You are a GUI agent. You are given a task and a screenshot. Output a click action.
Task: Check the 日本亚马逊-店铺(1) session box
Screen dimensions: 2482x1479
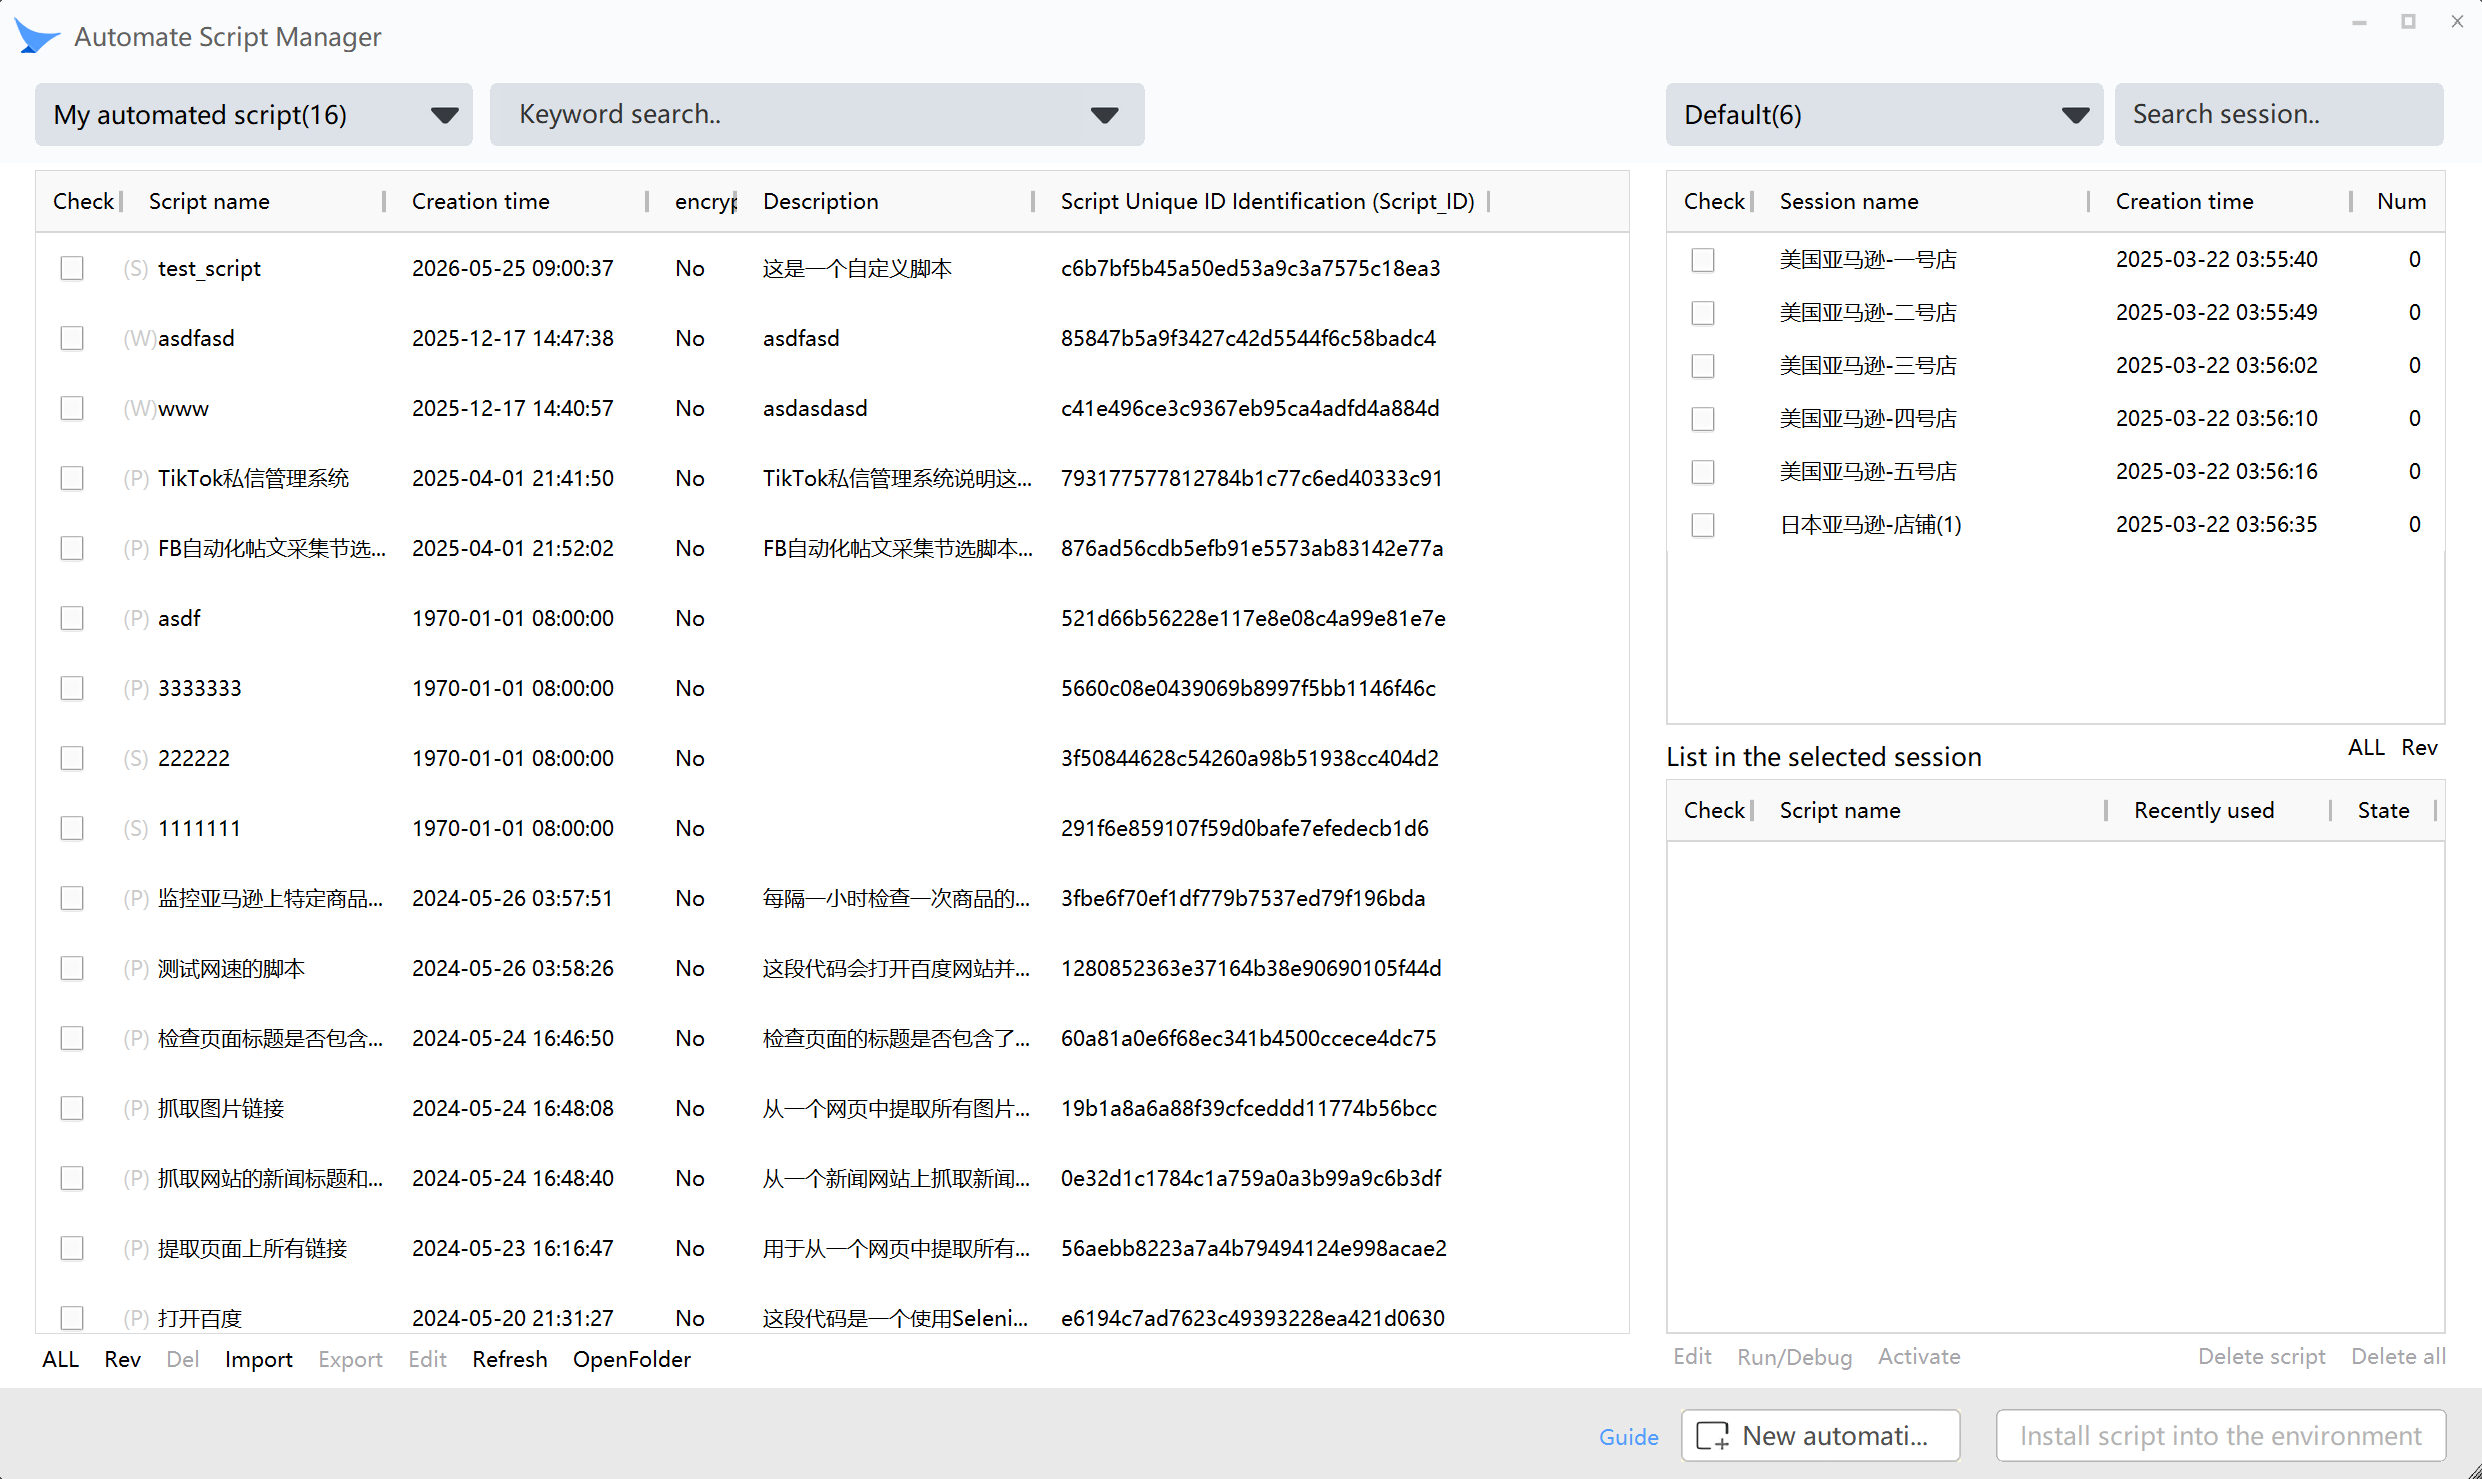pyautogui.click(x=1703, y=525)
